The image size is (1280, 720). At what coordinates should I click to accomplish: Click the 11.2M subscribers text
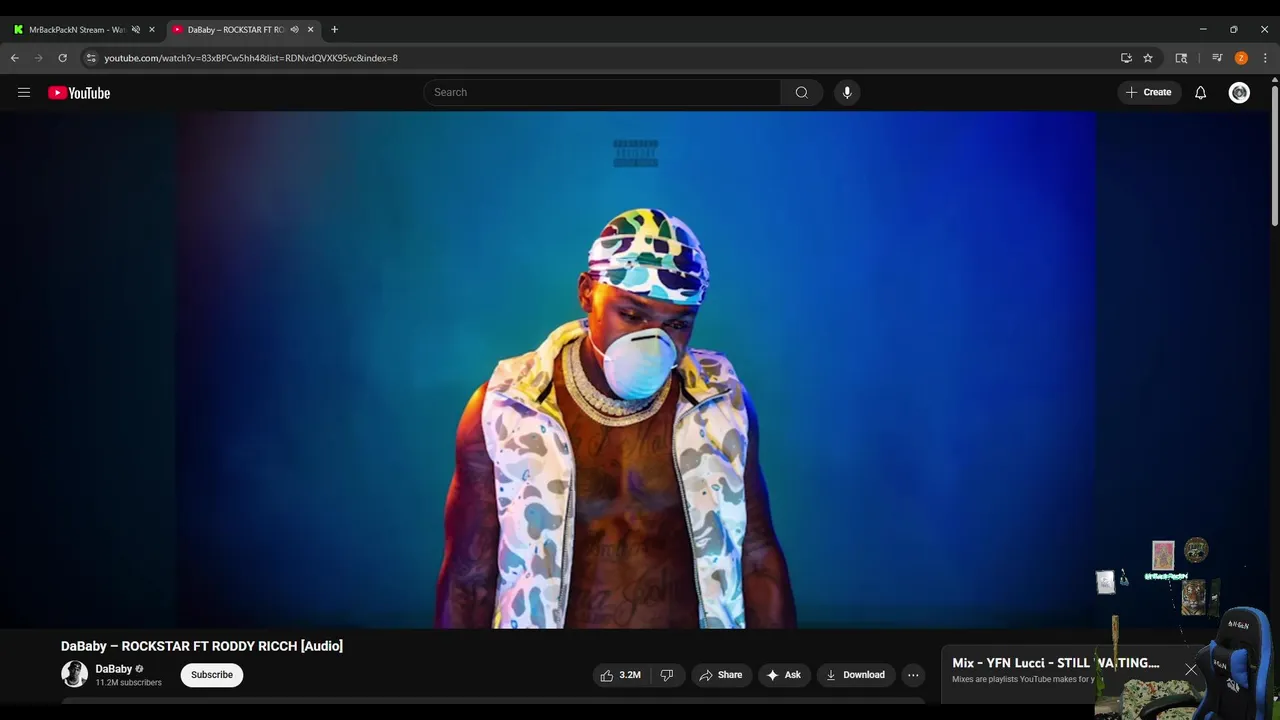point(128,683)
